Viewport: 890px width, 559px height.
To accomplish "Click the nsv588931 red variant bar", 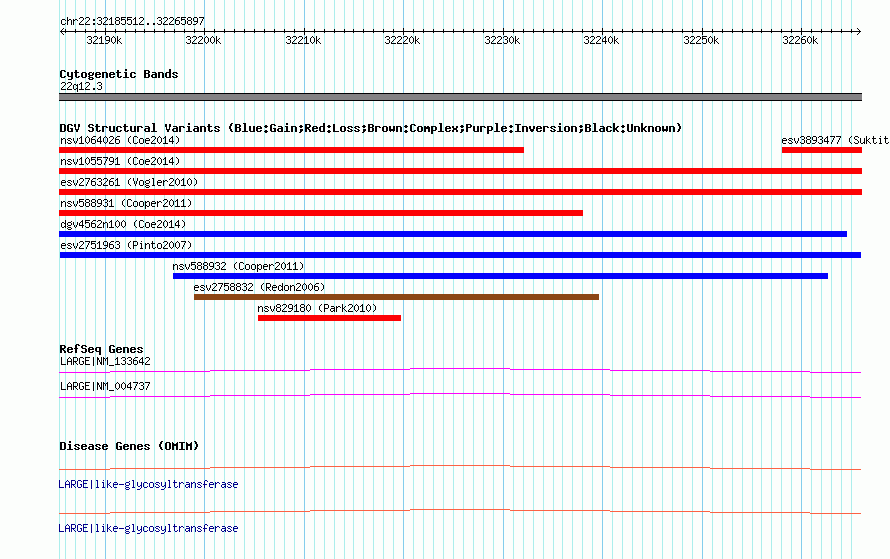I will (x=321, y=213).
